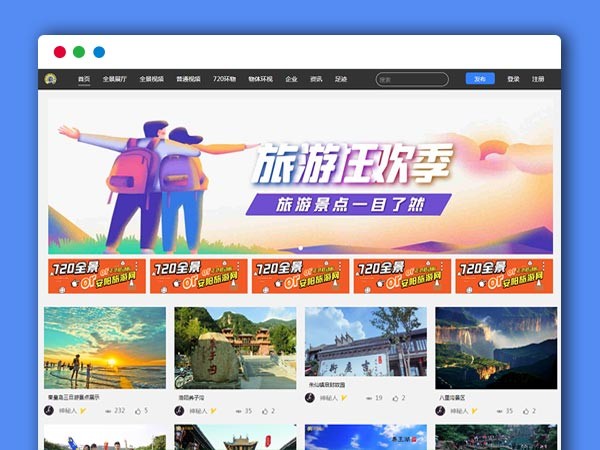Select the 首页 tab in the navbar
The width and height of the screenshot is (600, 450).
click(84, 79)
